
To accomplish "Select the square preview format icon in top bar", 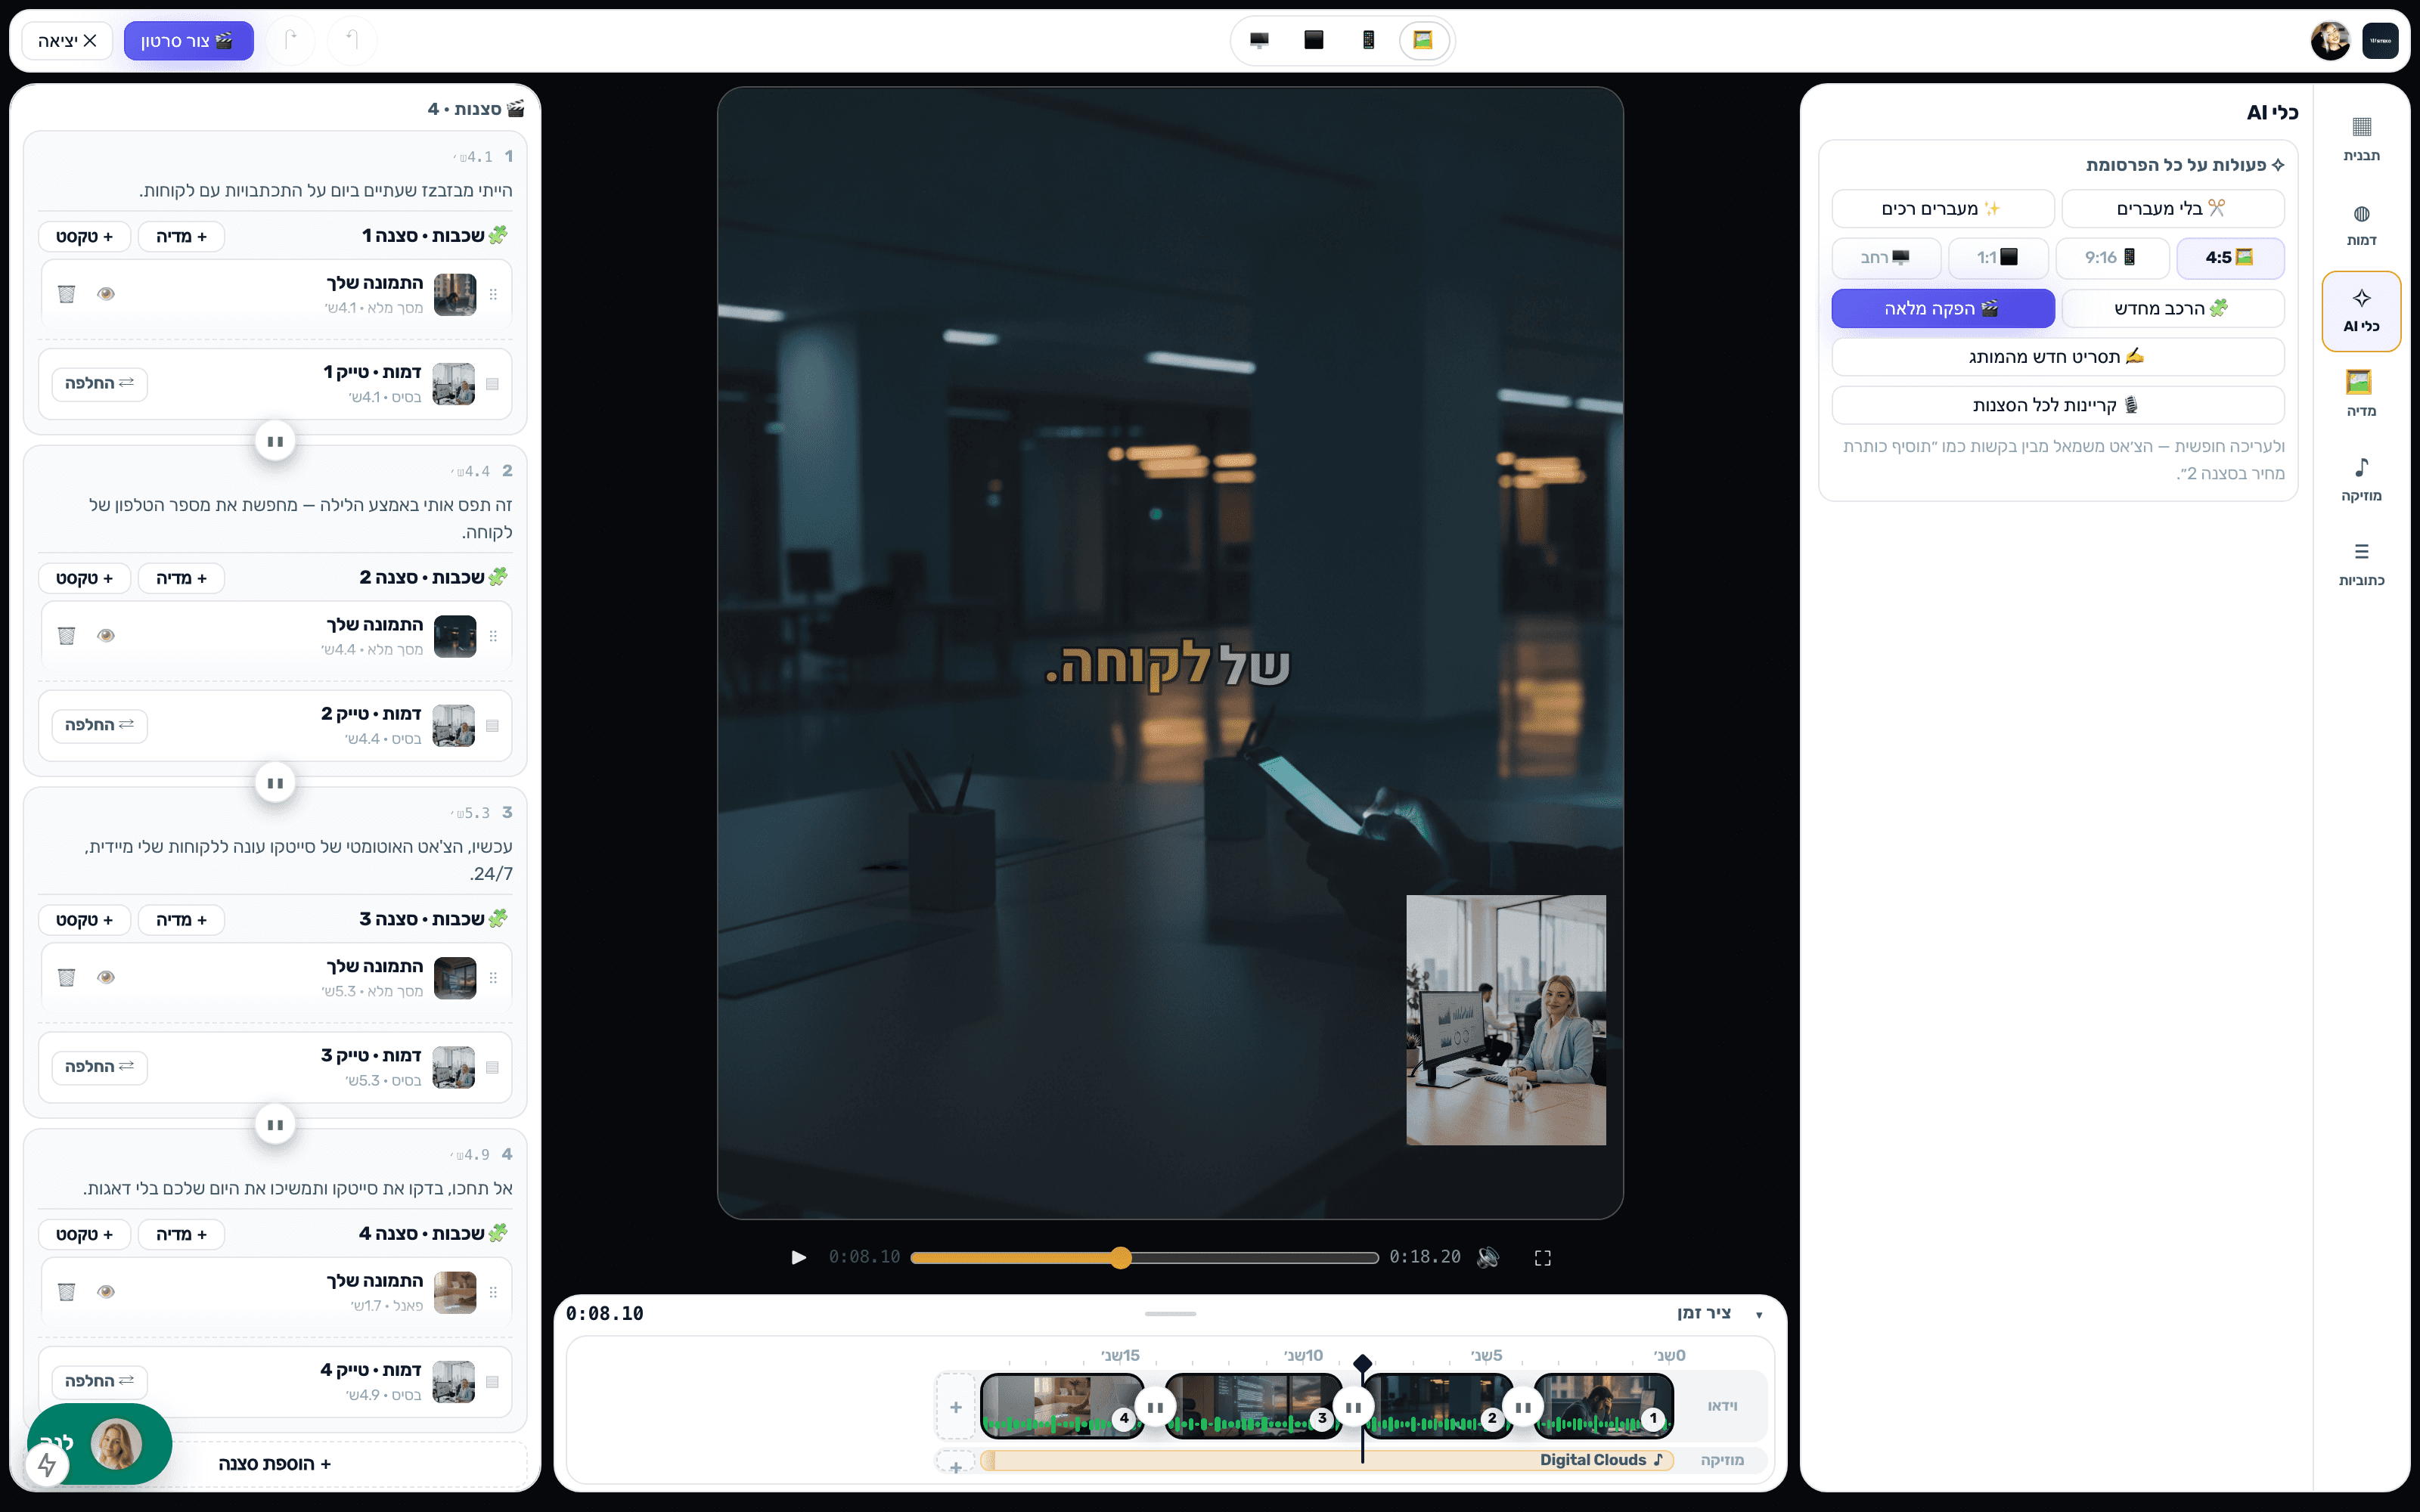I will (x=1314, y=40).
